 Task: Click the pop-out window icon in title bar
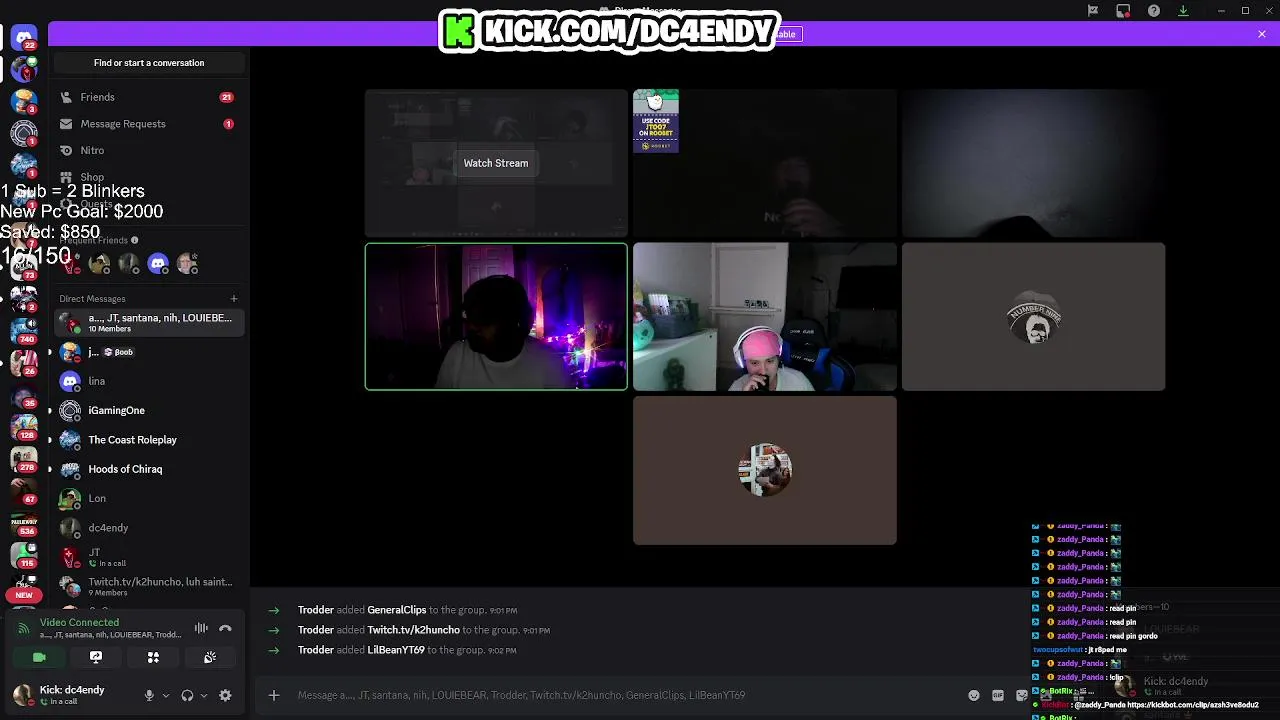[x=1123, y=11]
